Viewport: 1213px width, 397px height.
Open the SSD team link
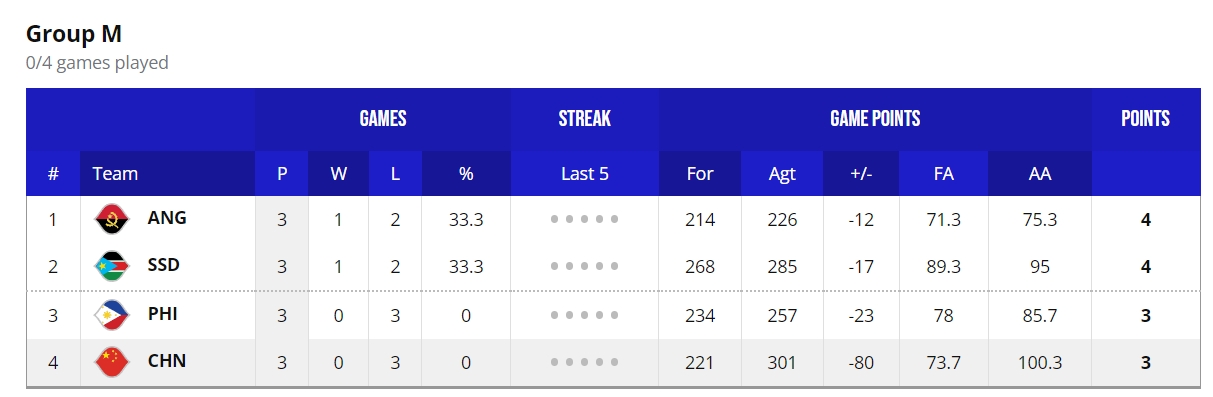164,265
